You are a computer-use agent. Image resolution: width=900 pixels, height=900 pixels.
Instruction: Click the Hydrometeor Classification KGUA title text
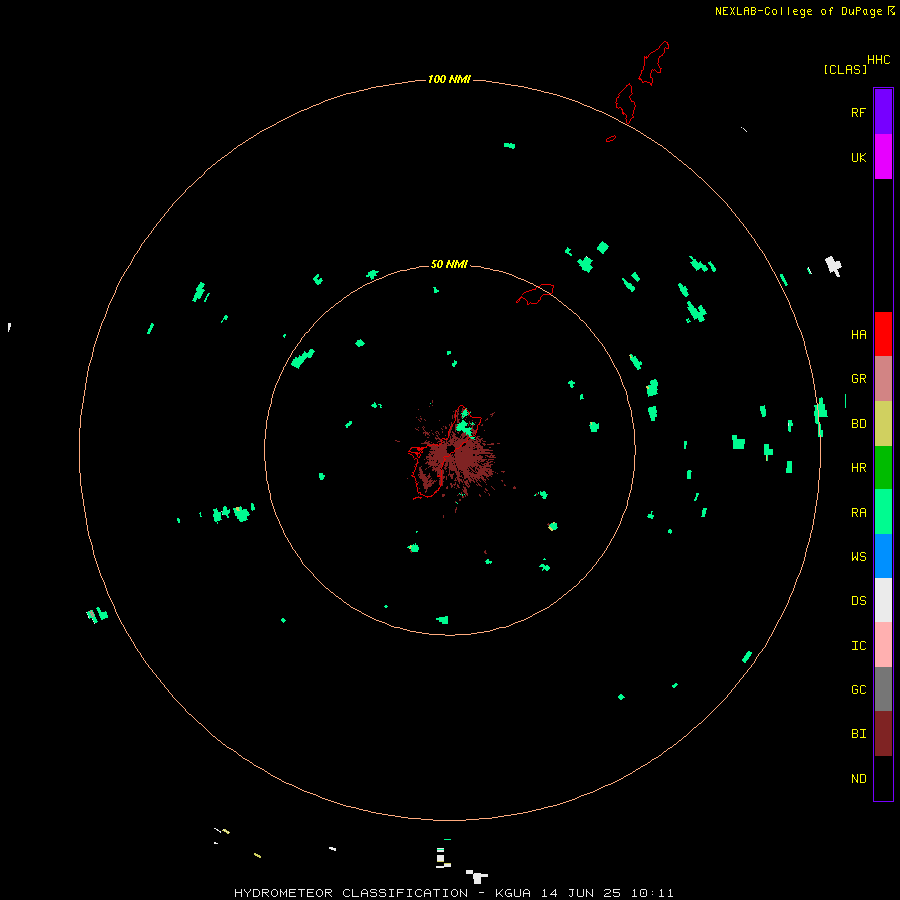(453, 893)
